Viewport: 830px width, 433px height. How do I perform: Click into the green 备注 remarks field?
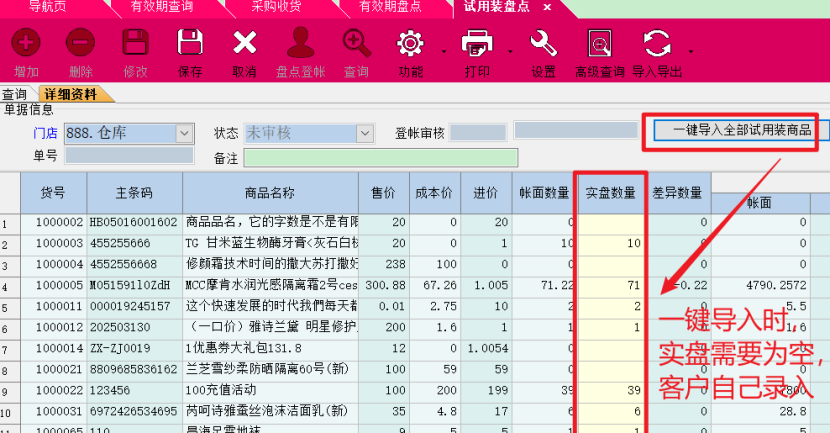381,158
